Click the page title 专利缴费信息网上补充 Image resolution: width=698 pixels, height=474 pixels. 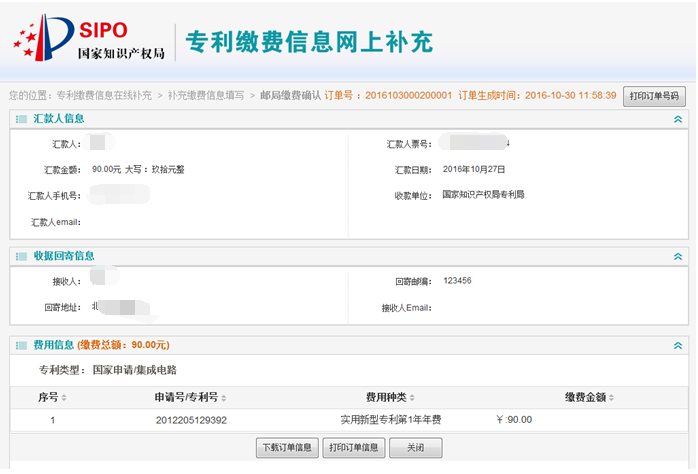point(309,42)
